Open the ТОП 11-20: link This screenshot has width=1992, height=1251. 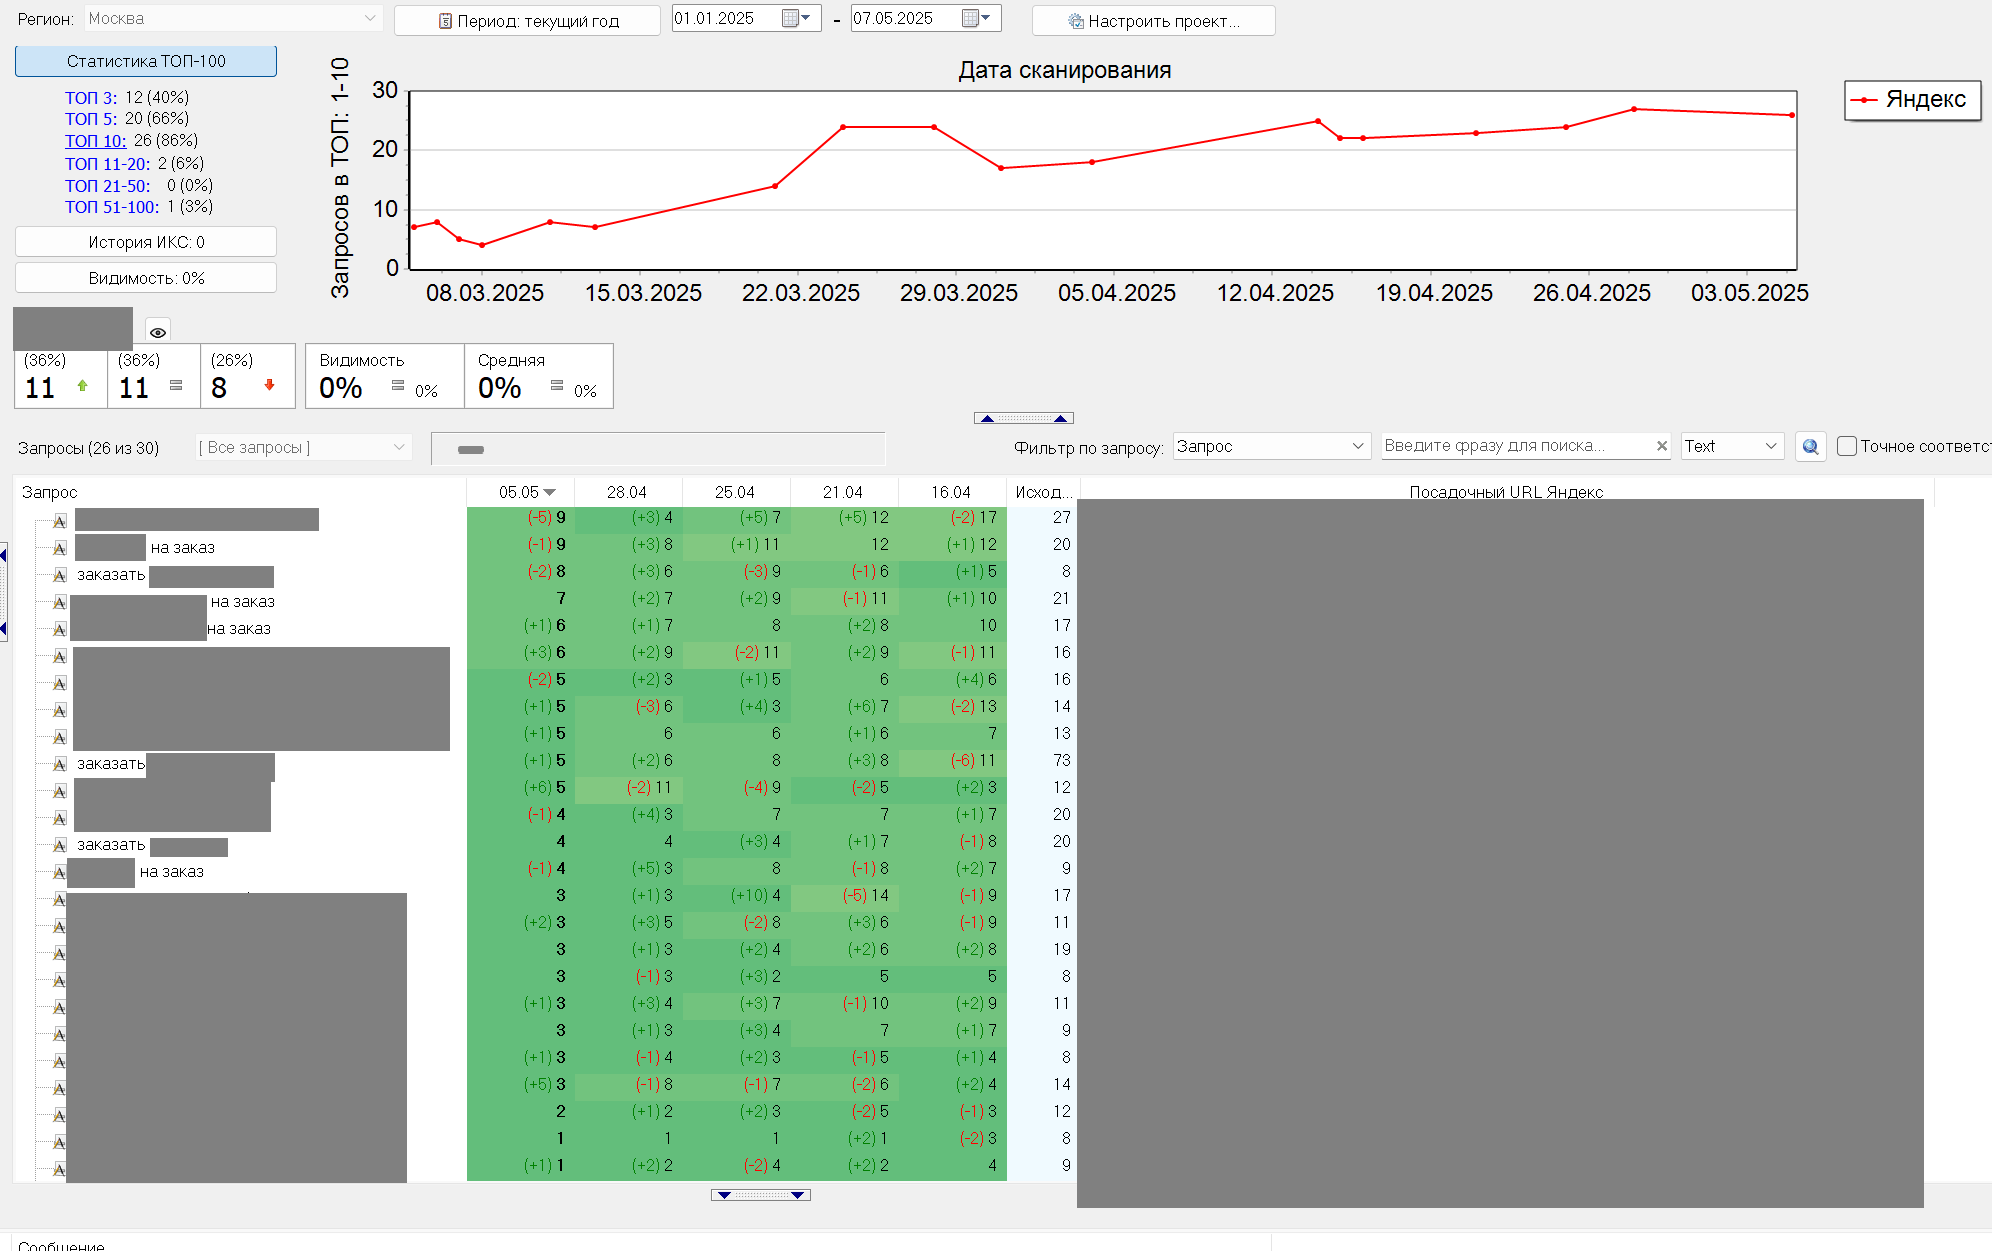(108, 163)
